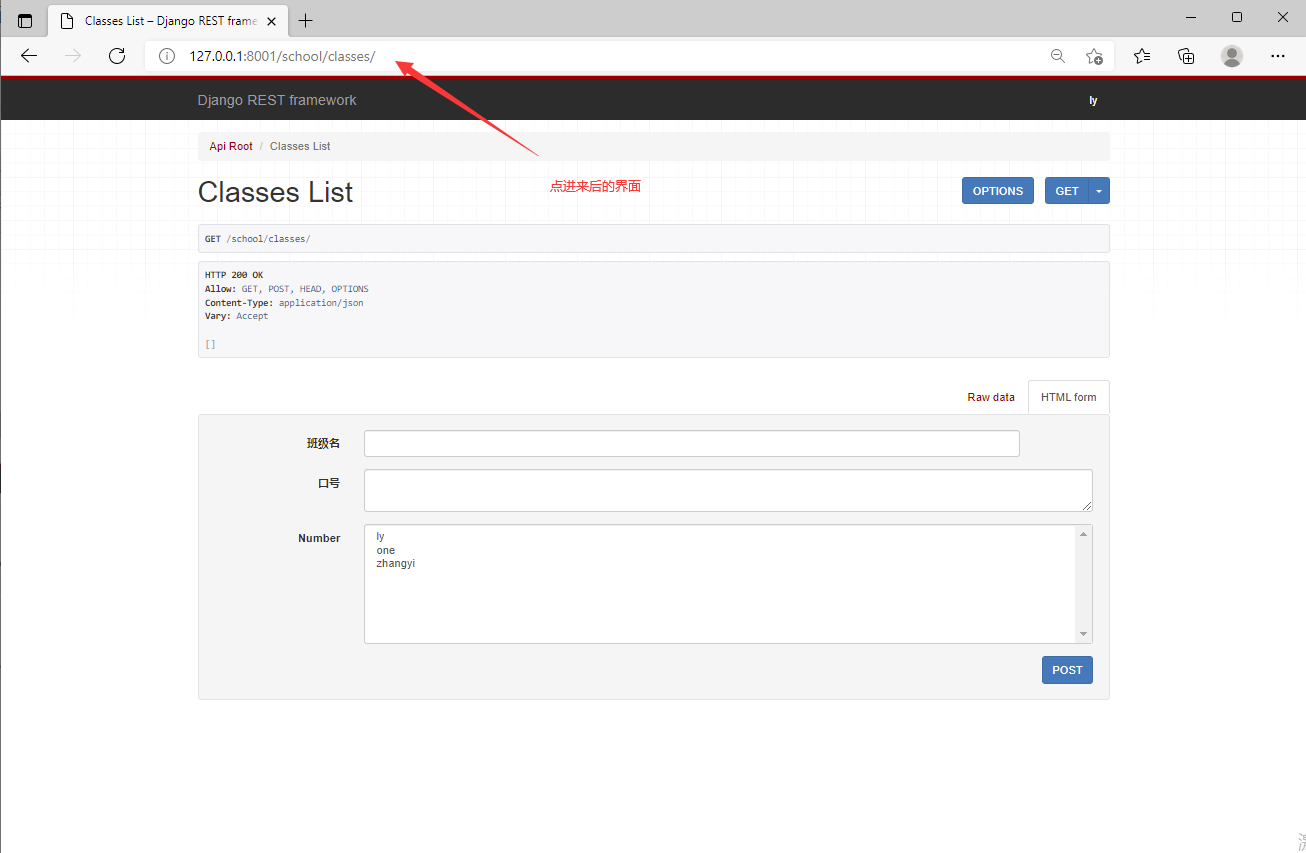Focus the 班级名 input field
Screen dimensions: 1306x853
[692, 443]
